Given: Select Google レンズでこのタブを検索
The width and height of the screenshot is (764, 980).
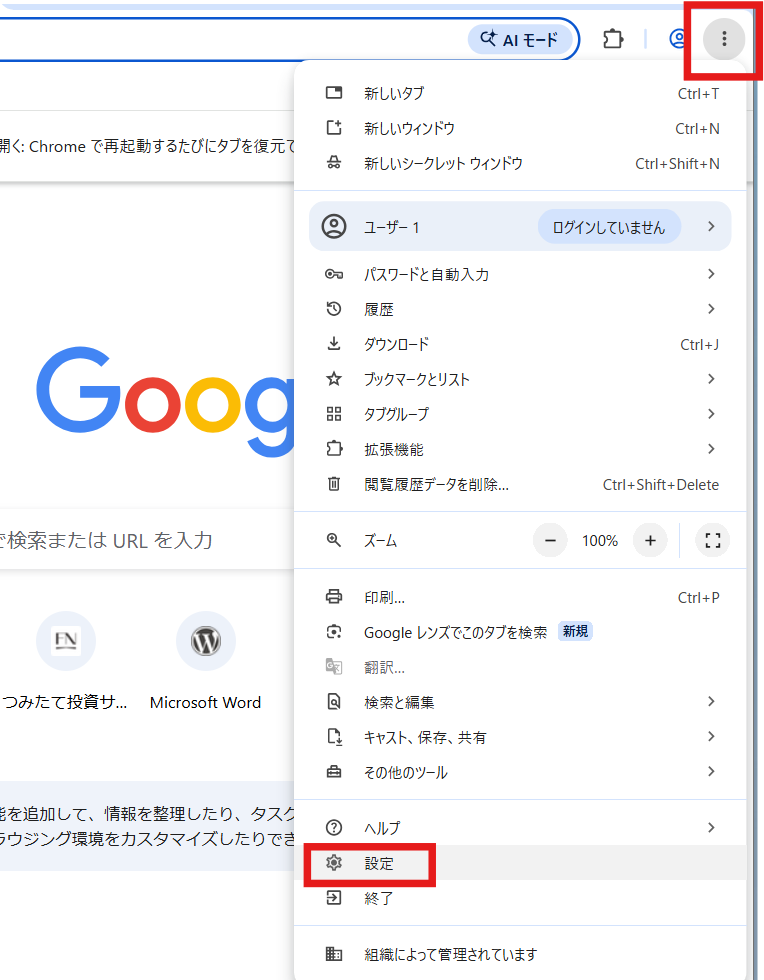Looking at the screenshot, I should coord(520,632).
